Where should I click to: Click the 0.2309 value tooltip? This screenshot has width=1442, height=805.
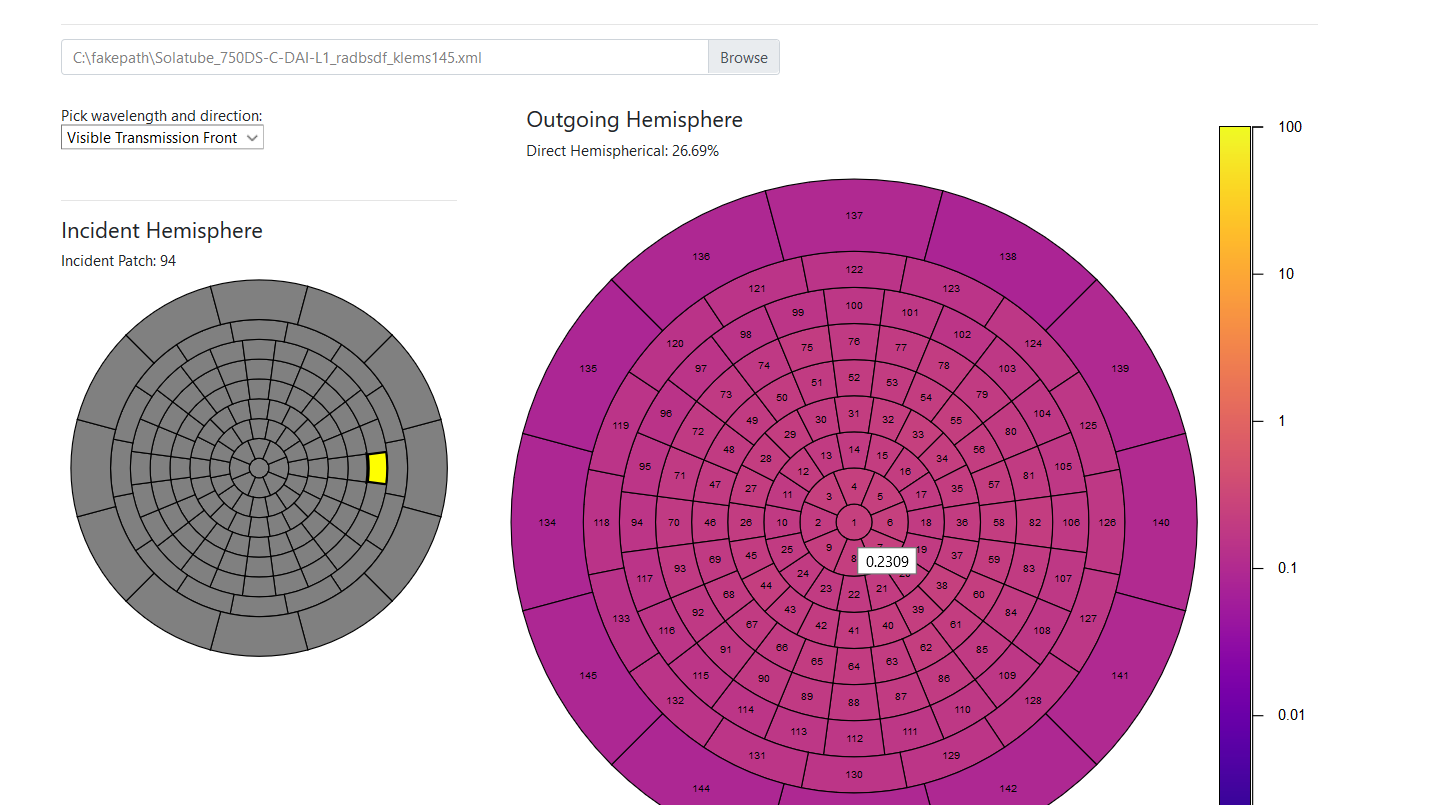click(x=887, y=562)
